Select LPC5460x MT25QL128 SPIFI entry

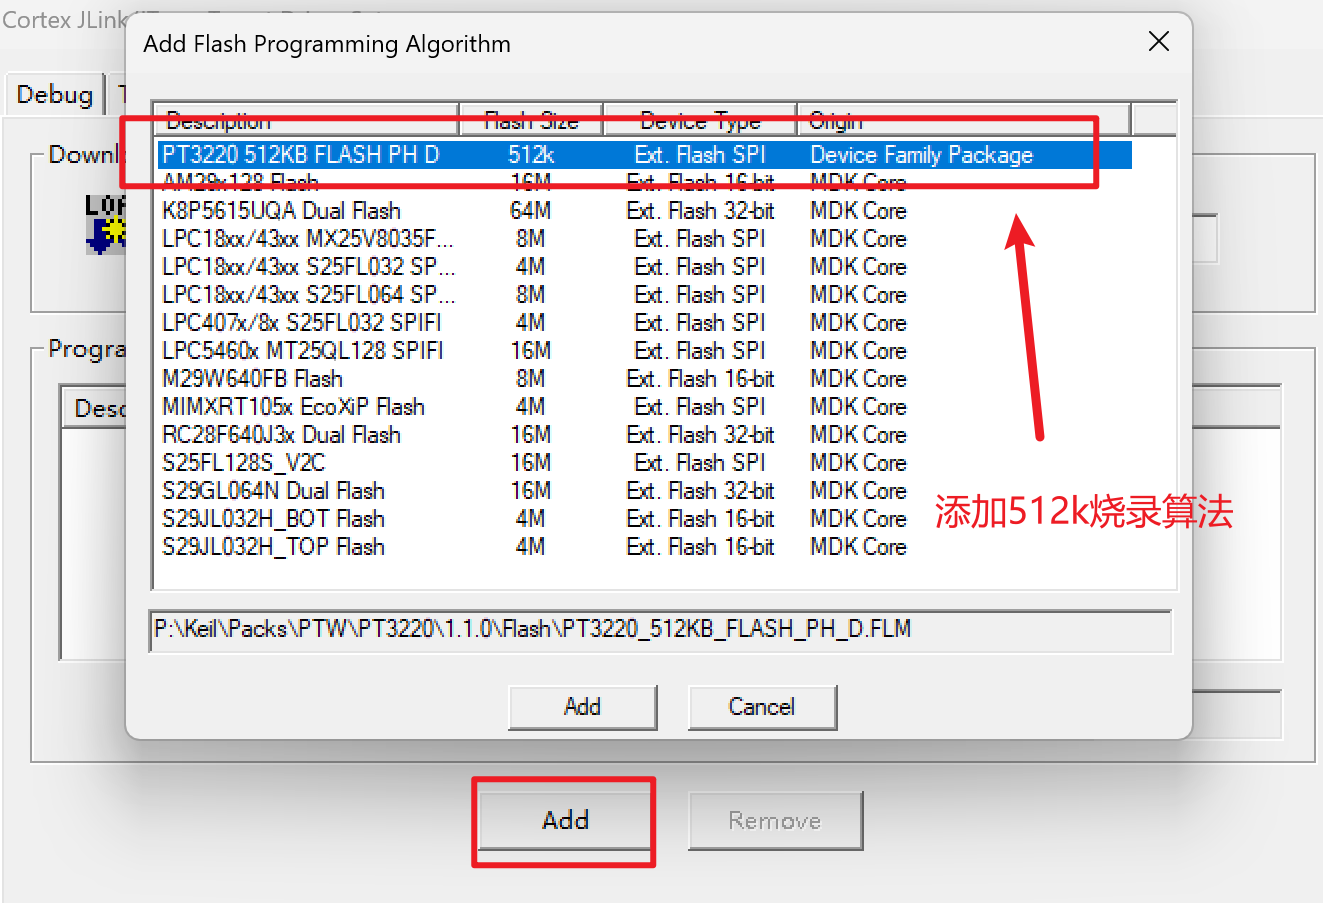point(302,351)
